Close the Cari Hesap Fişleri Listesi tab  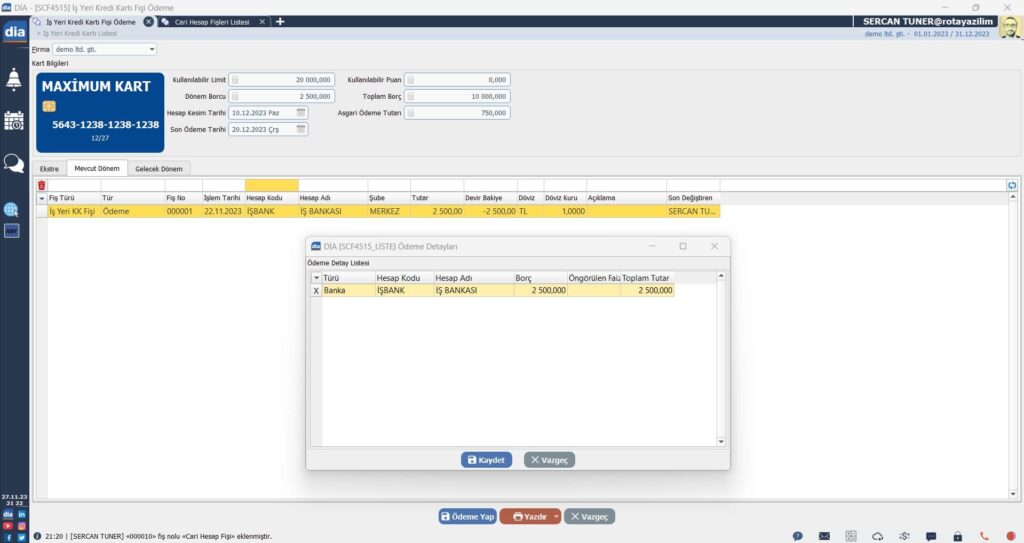[x=262, y=22]
